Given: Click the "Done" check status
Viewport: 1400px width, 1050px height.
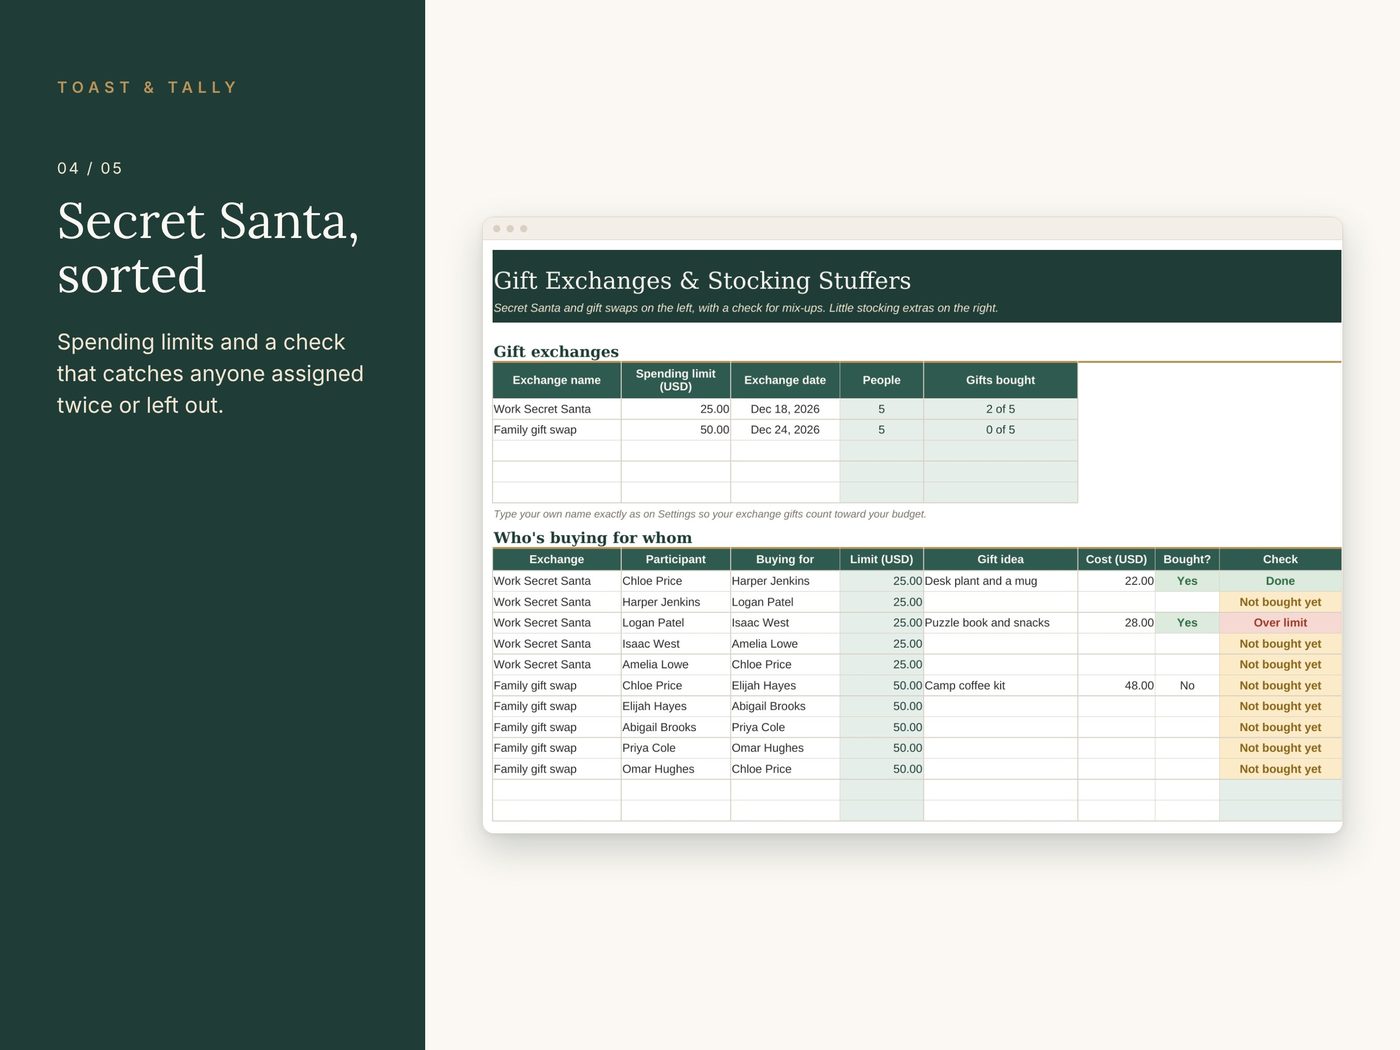Looking at the screenshot, I should (1280, 581).
